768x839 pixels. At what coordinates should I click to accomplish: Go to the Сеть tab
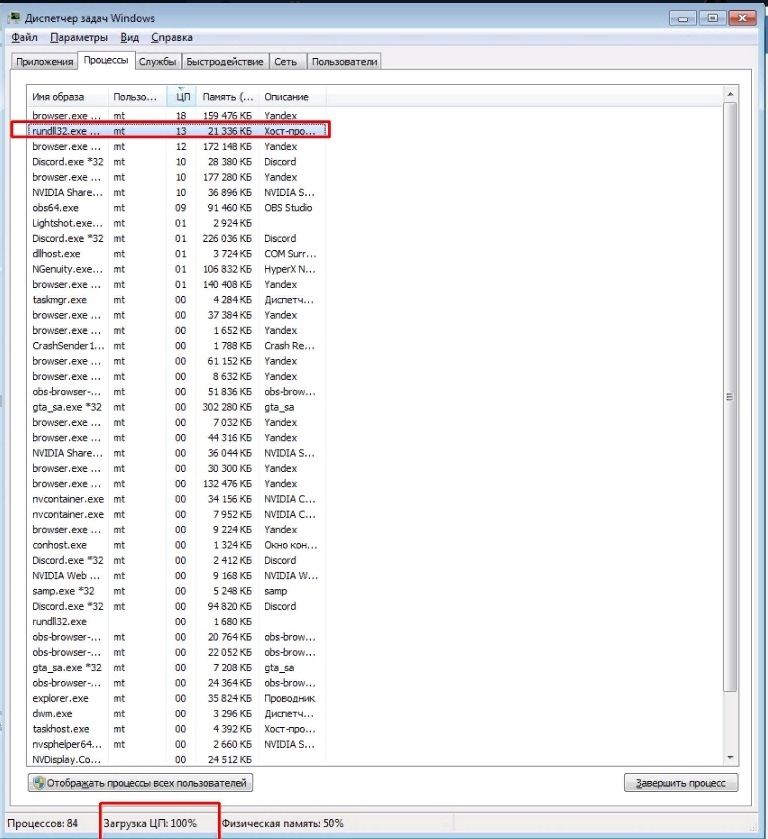coord(285,62)
